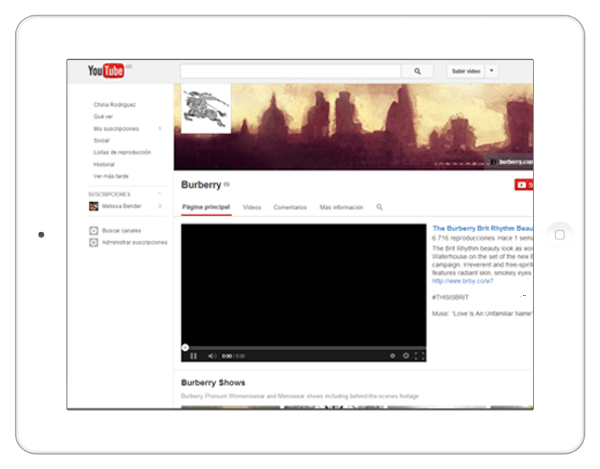Click the #THISISBRIT hashtag text
This screenshot has width=600, height=469.
click(450, 297)
